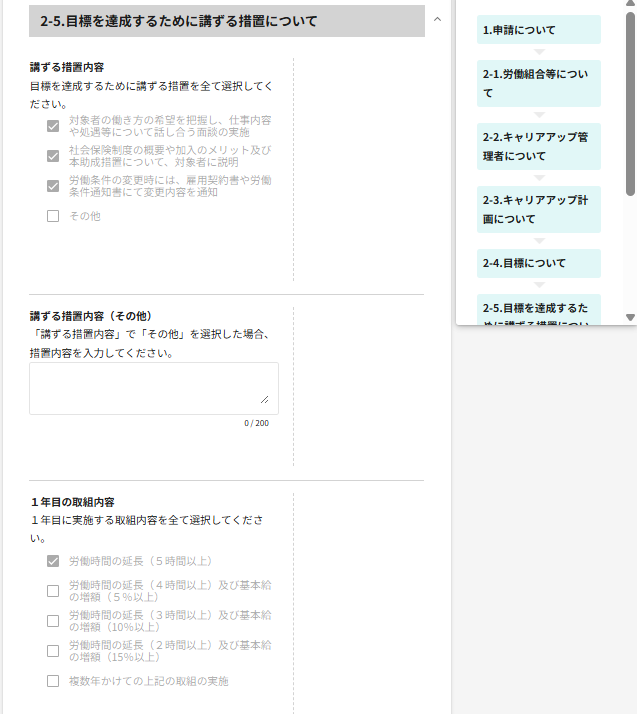The width and height of the screenshot is (637, 714).
Task: Check 複数年かけての上記の取組の実施 box
Action: [53, 681]
